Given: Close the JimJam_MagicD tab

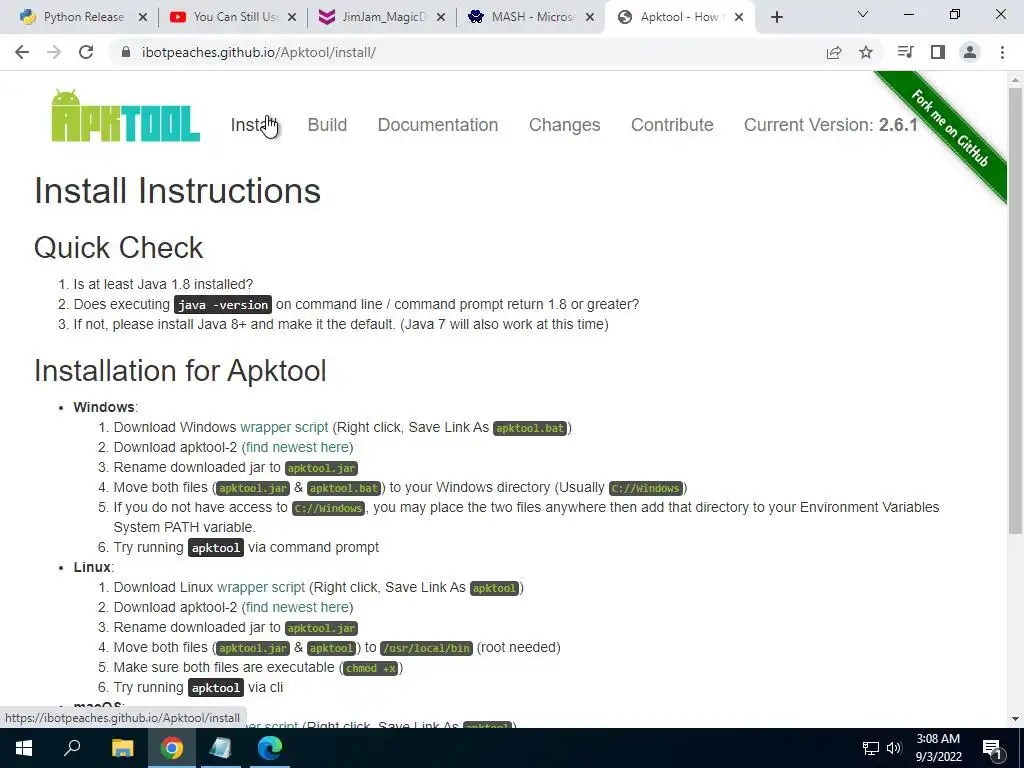Looking at the screenshot, I should pos(441,18).
